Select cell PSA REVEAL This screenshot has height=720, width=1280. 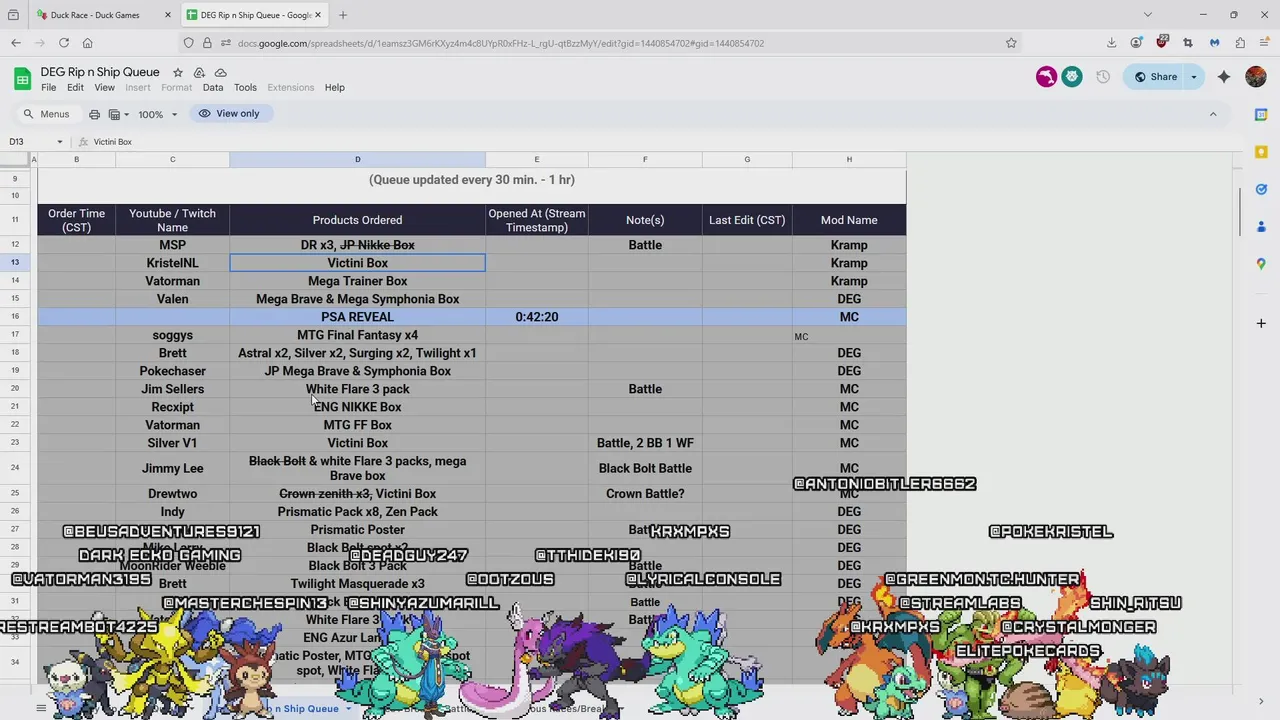pos(357,317)
